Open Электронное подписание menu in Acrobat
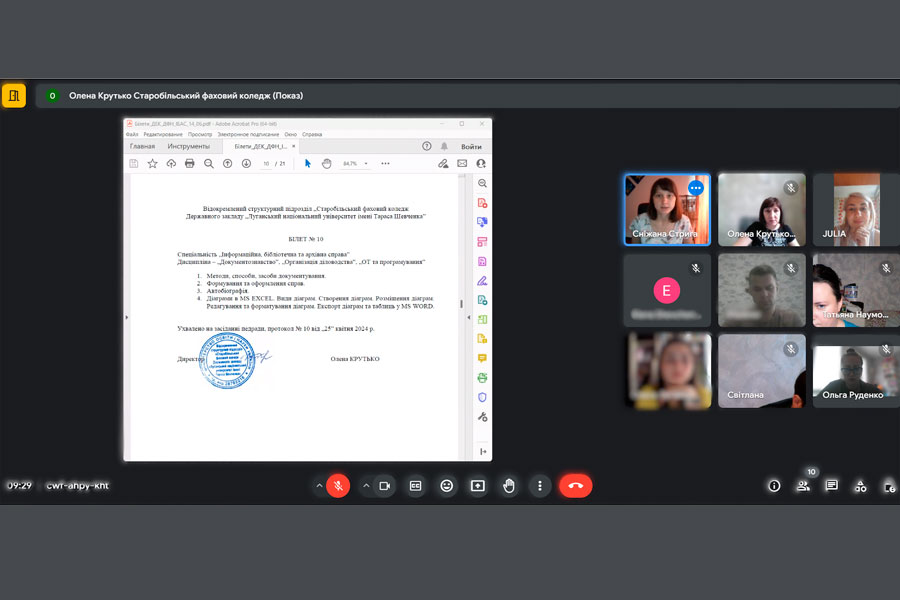 (248, 134)
